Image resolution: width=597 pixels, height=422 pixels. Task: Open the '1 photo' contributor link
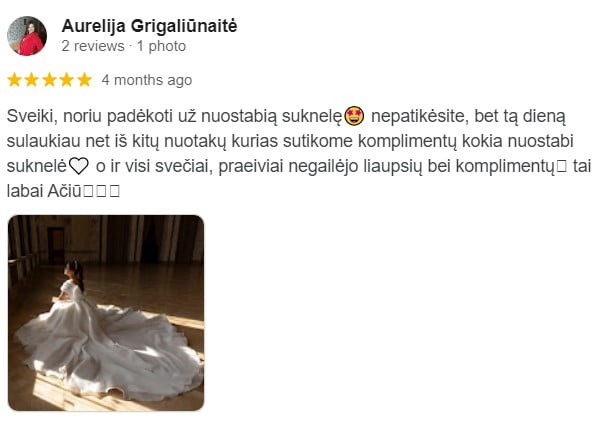coord(161,46)
